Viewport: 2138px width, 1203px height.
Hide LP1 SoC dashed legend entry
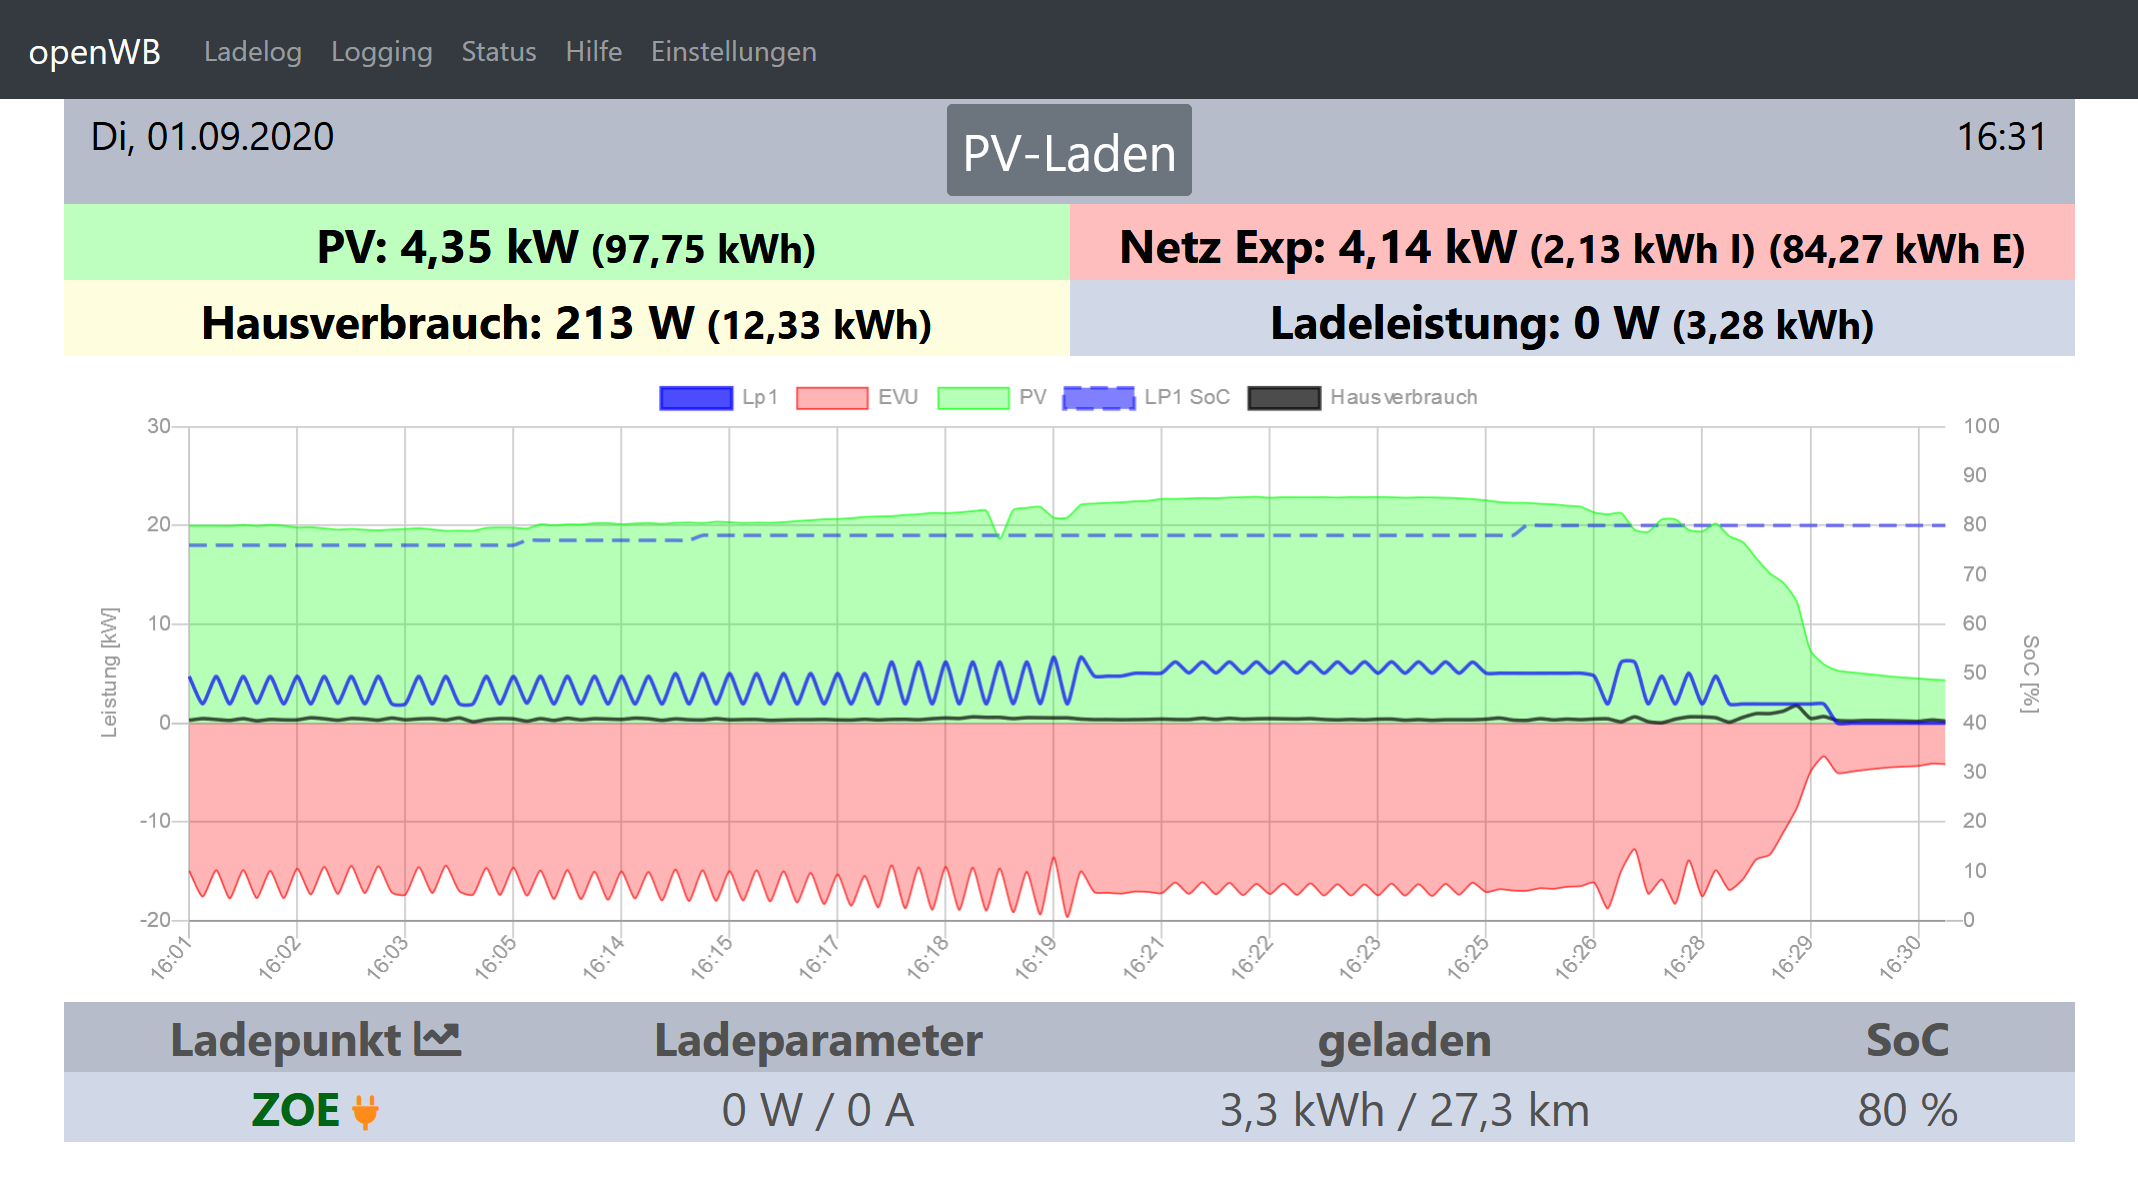tap(1098, 398)
